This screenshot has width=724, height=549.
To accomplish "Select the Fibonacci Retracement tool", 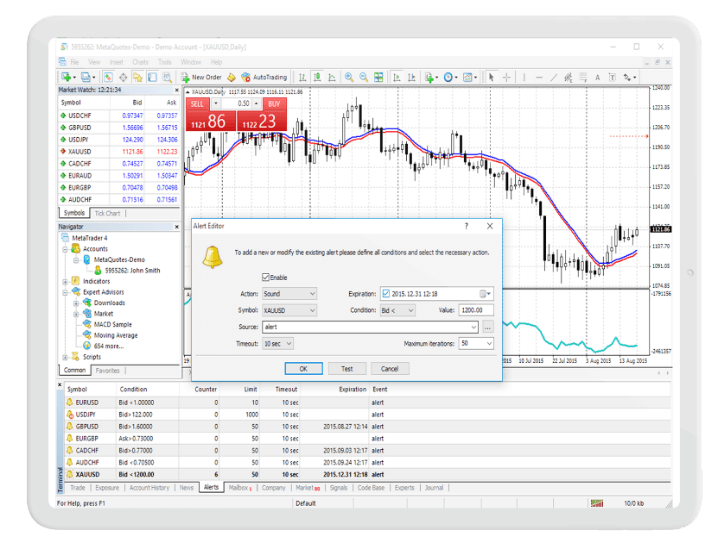I will click(x=583, y=77).
